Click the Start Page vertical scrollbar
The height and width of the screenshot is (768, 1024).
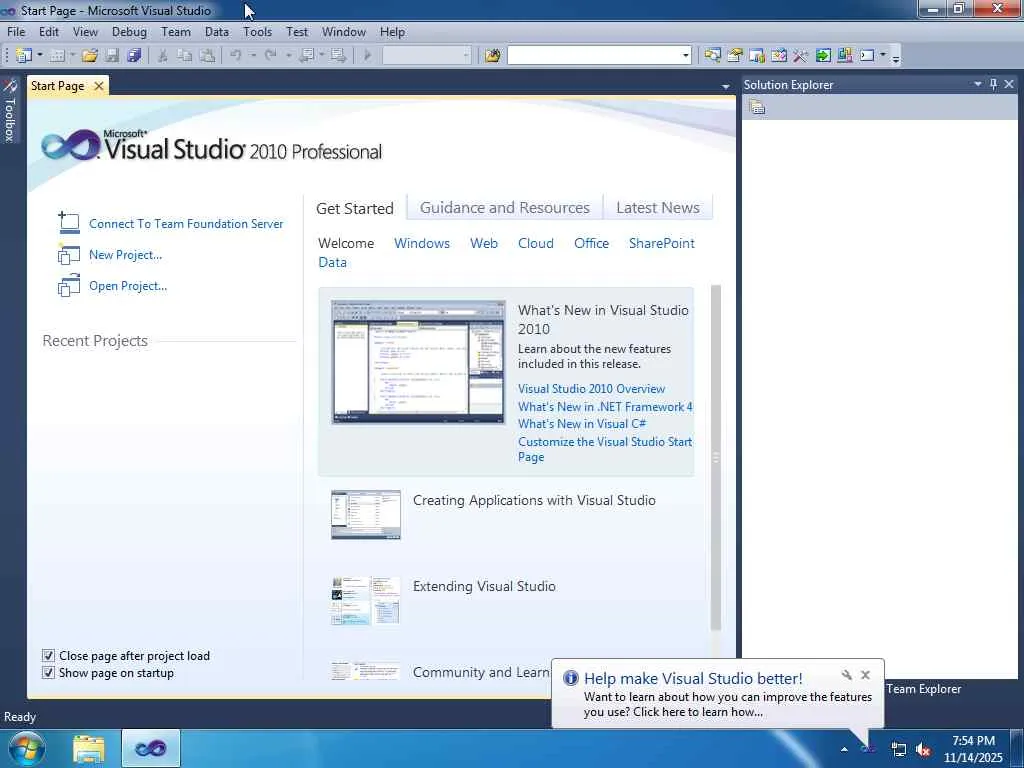tap(716, 457)
